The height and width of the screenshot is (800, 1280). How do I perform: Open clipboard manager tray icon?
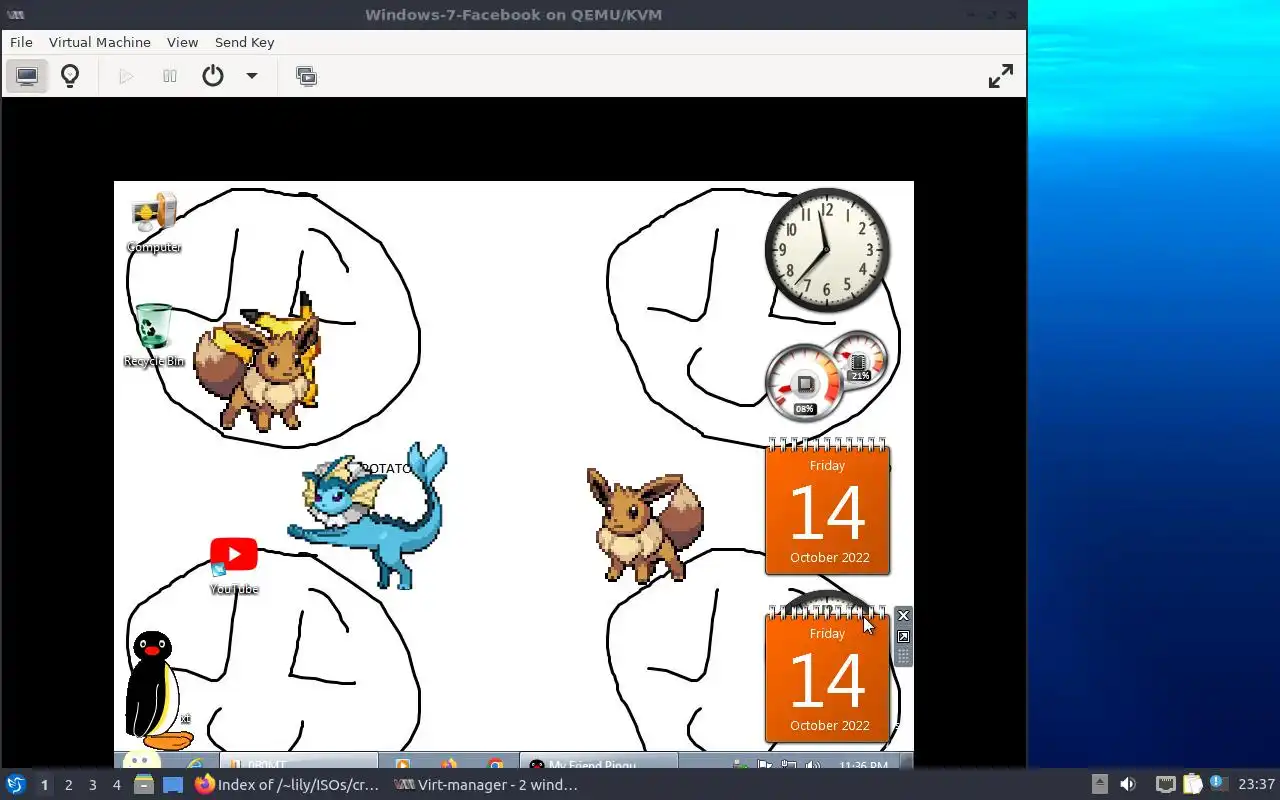point(1192,785)
